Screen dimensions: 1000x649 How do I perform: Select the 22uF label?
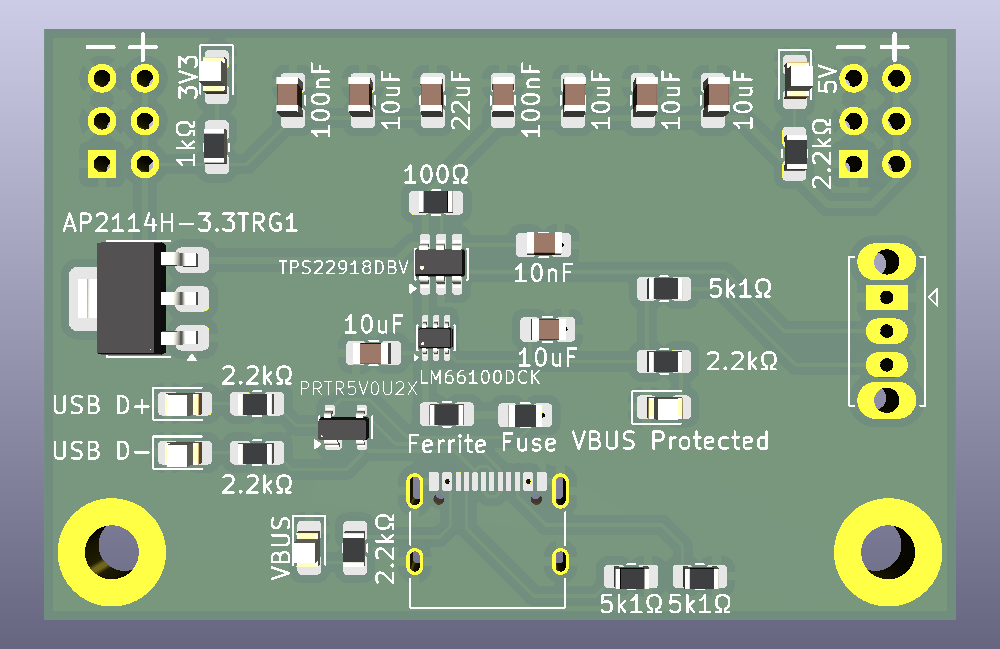(461, 101)
